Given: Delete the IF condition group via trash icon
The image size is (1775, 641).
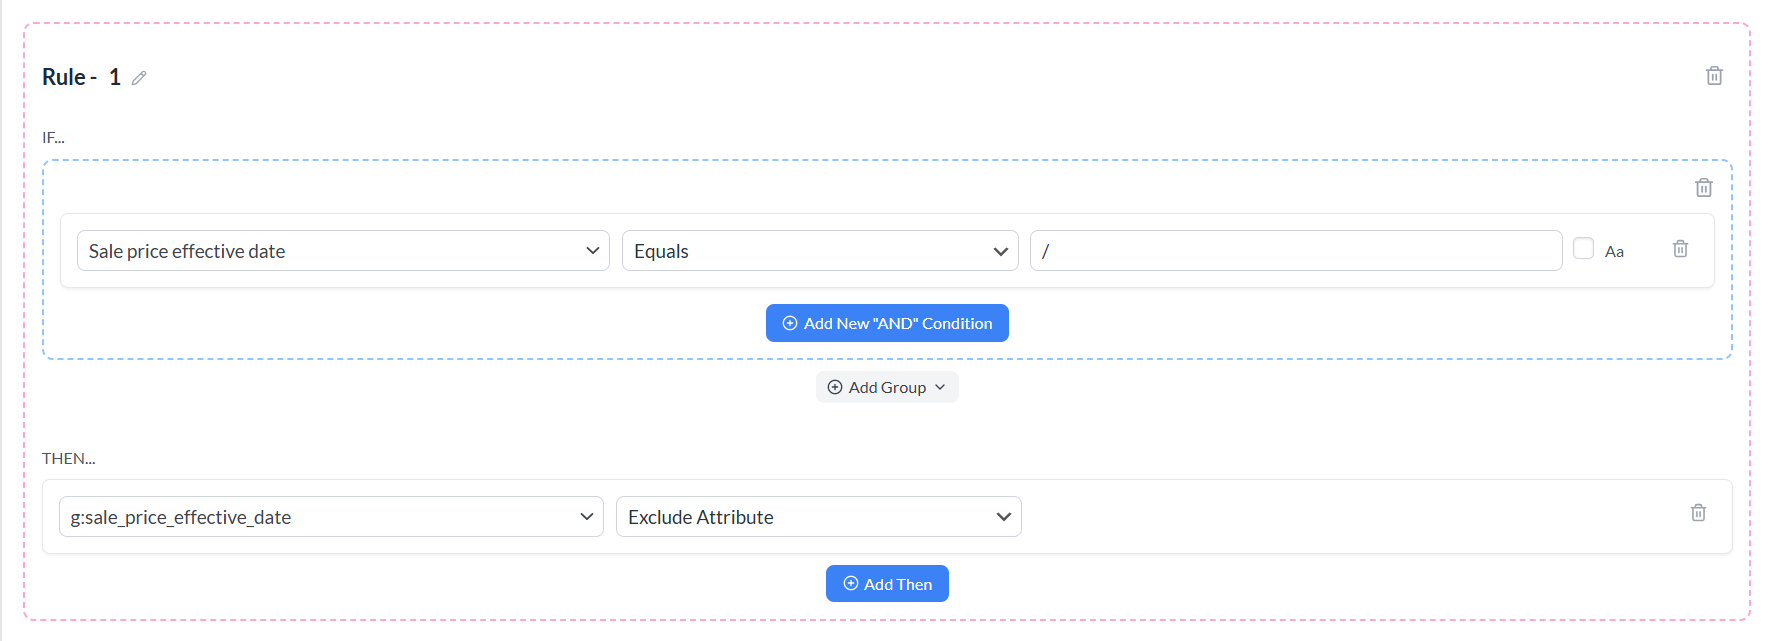Looking at the screenshot, I should coord(1704,188).
